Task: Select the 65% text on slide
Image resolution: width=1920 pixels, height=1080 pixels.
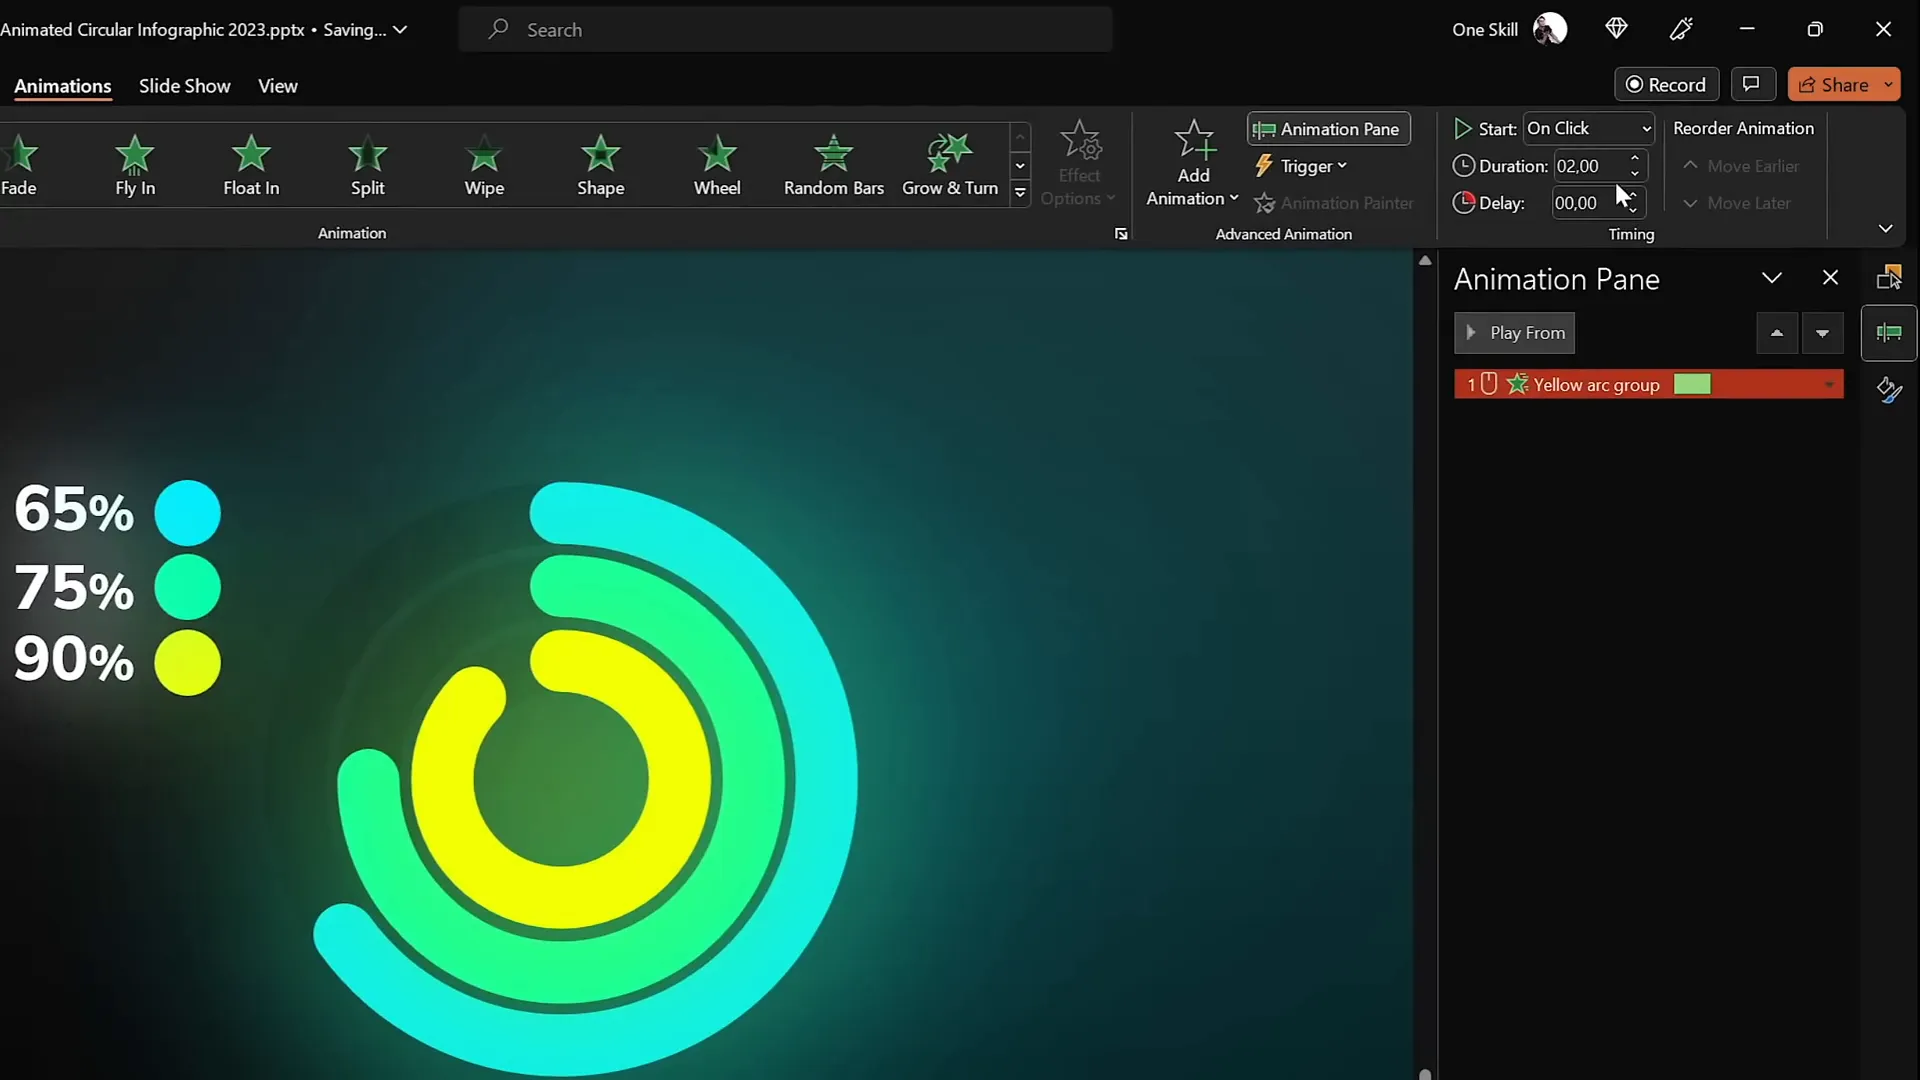Action: tap(74, 510)
